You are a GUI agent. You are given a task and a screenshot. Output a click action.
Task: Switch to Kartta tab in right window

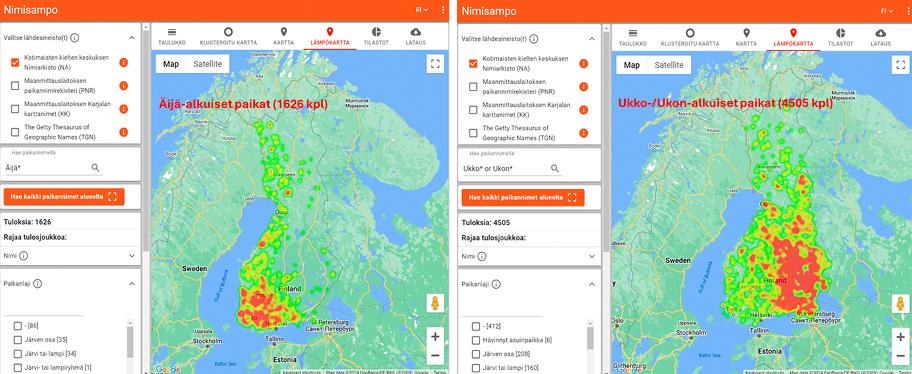click(746, 38)
